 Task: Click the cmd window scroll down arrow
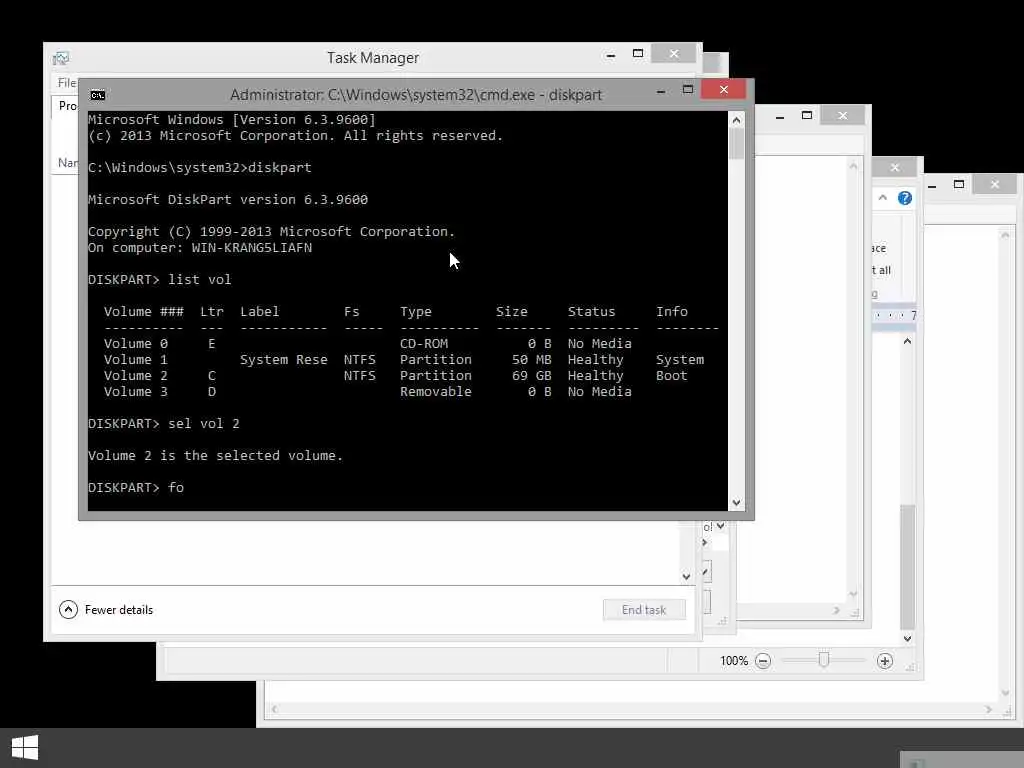click(737, 503)
